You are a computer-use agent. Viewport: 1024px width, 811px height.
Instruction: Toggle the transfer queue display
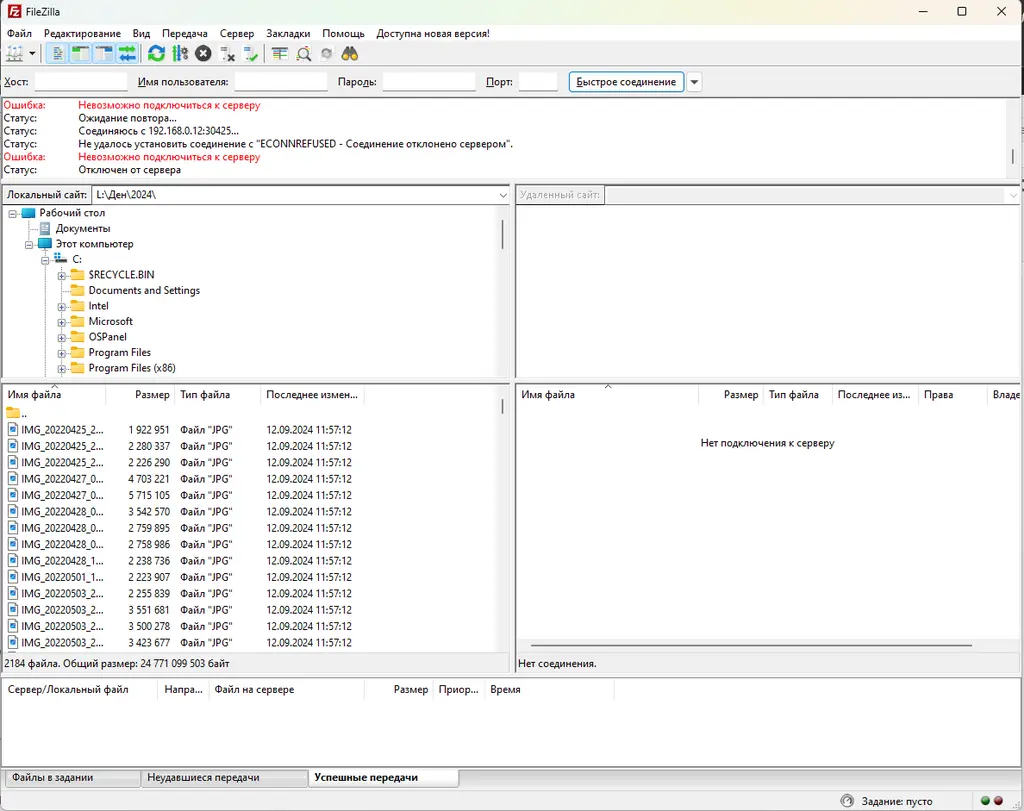pyautogui.click(x=127, y=54)
